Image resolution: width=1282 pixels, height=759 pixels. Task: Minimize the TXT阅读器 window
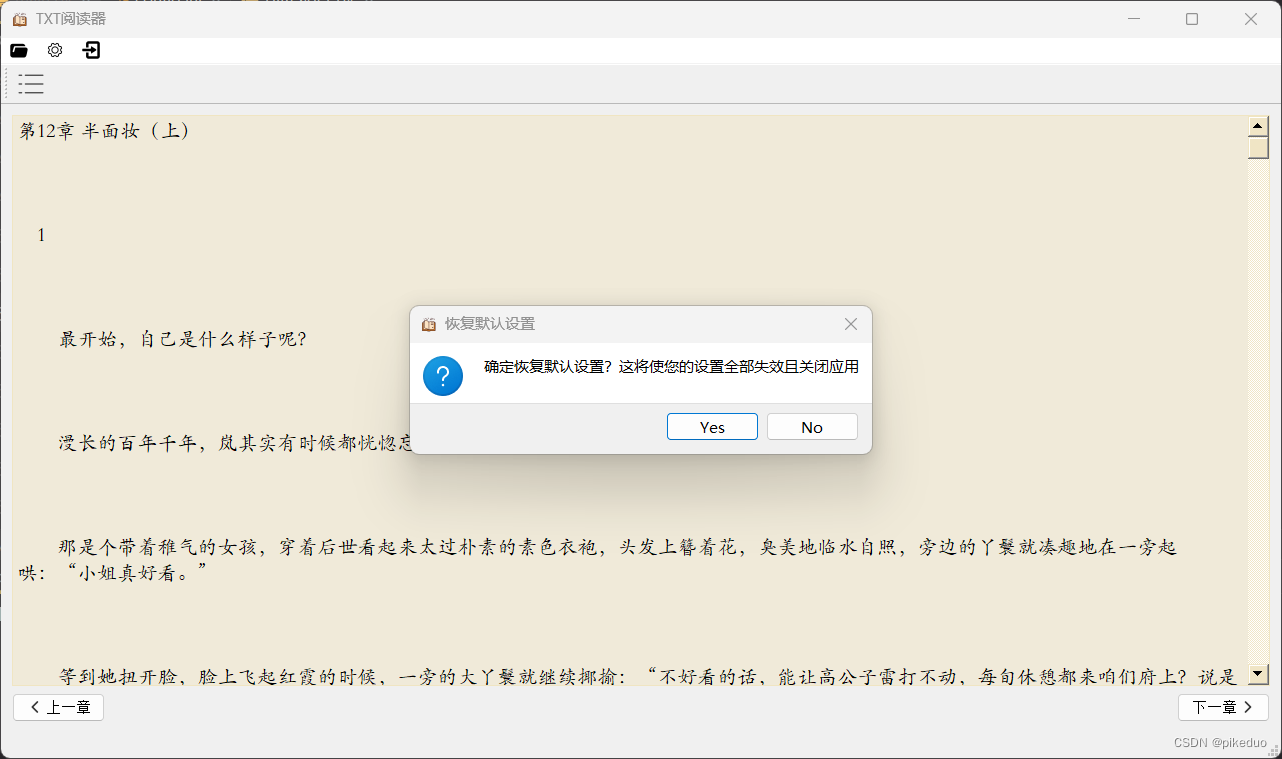[1134, 19]
